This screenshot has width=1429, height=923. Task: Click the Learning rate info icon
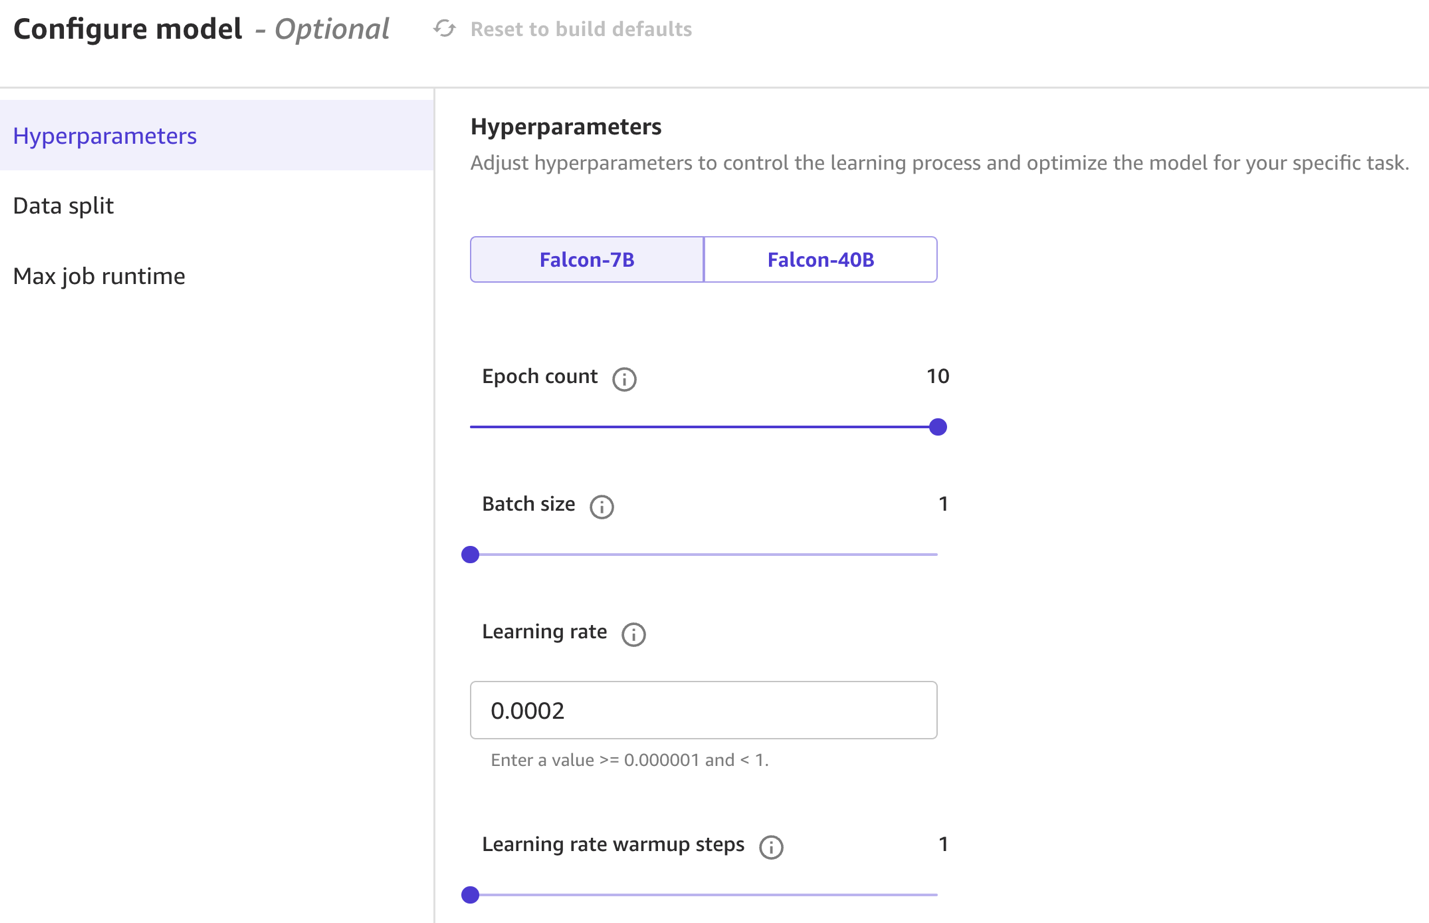[x=633, y=634]
